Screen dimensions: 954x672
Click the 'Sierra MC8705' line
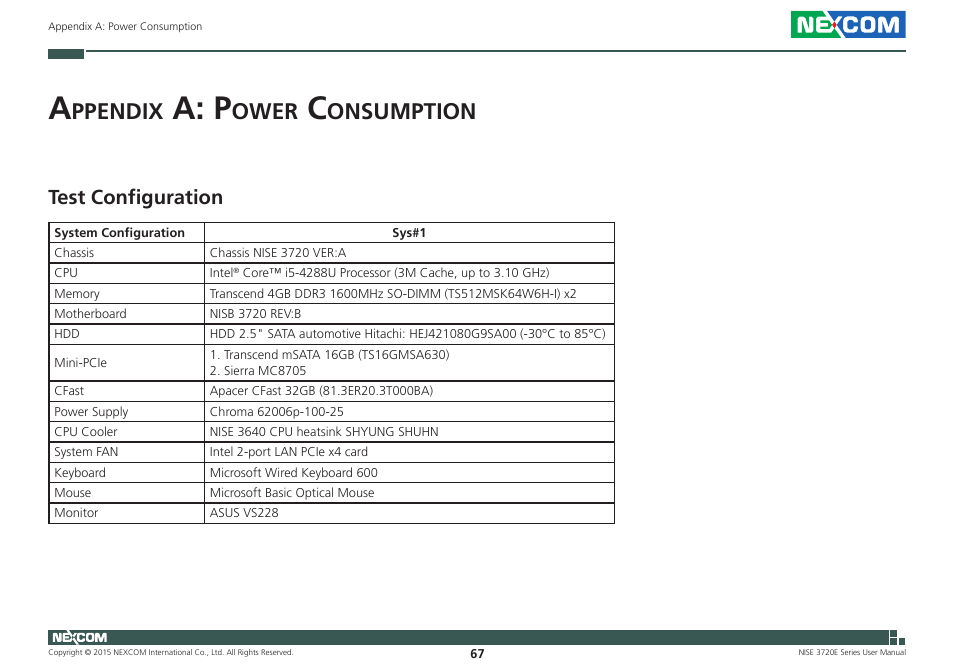point(257,370)
